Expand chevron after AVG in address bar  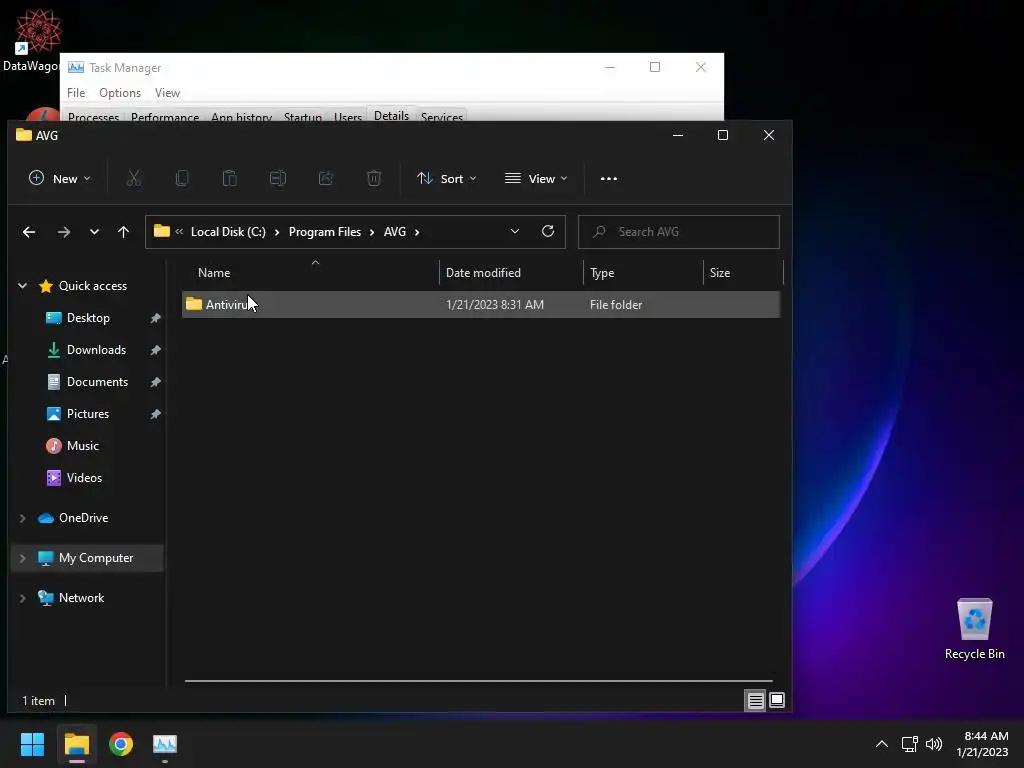[417, 232]
